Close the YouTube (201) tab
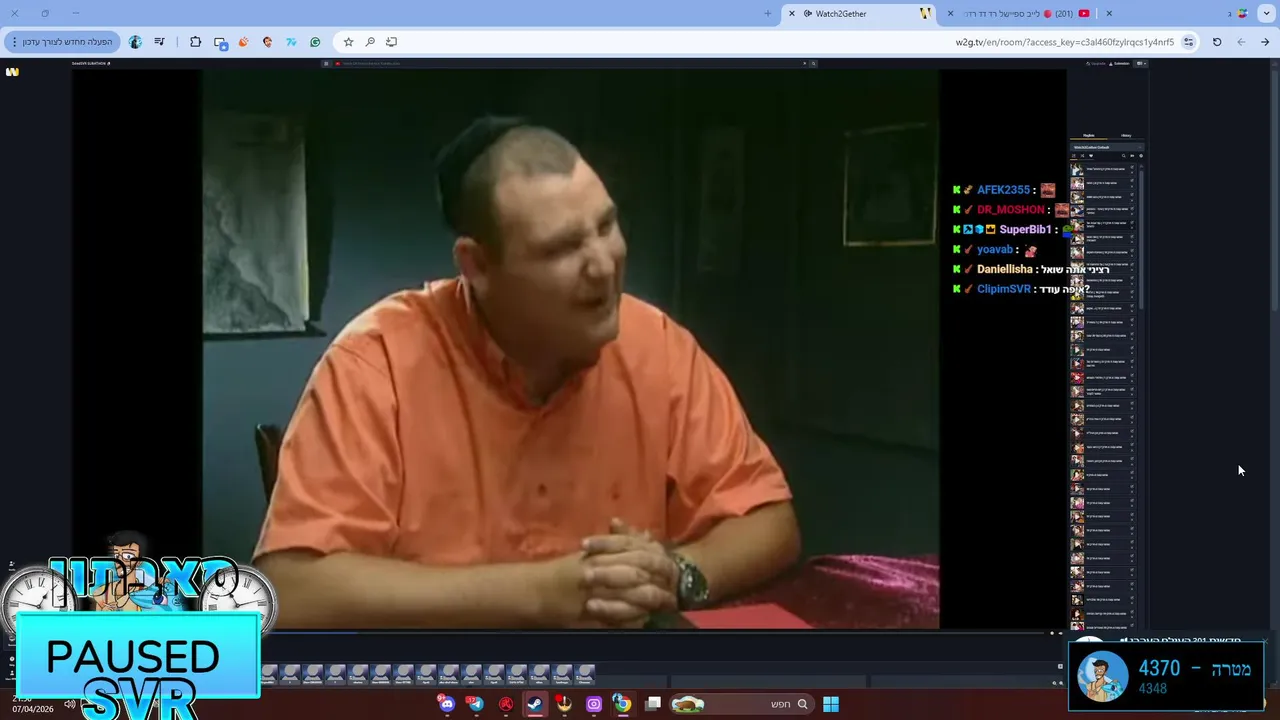 [x=950, y=14]
